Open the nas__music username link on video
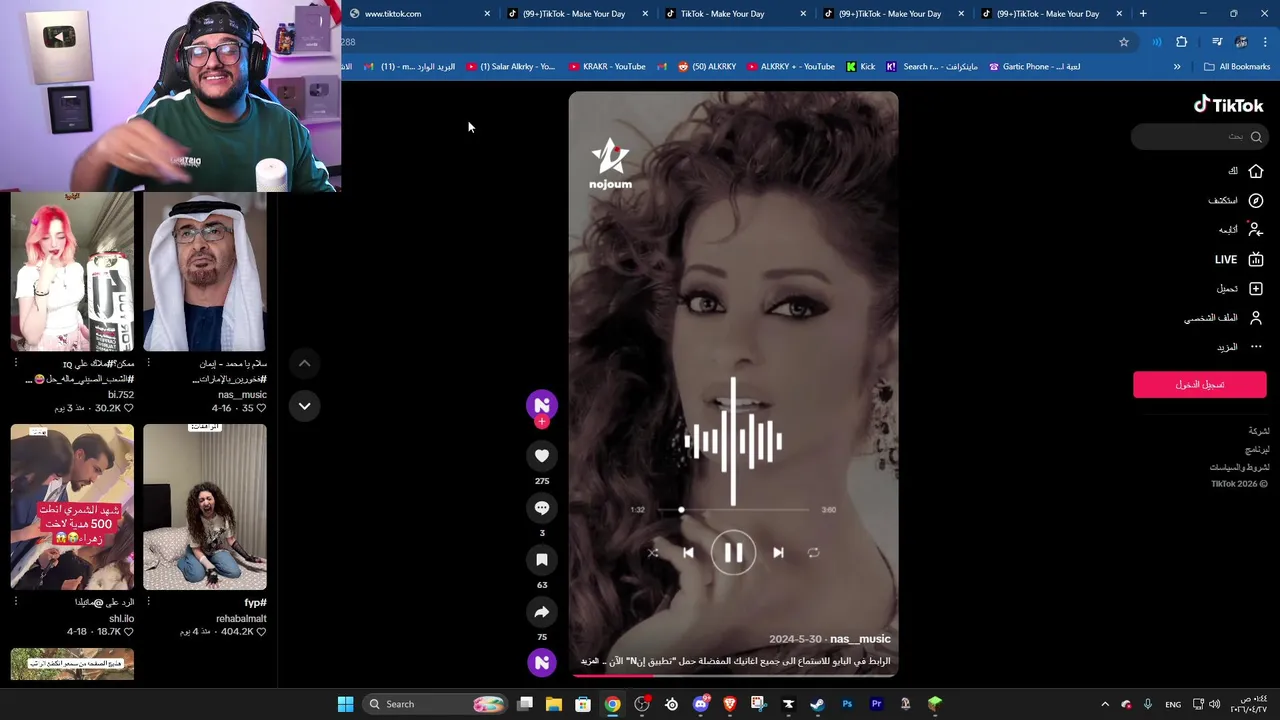1280x720 pixels. [x=860, y=639]
